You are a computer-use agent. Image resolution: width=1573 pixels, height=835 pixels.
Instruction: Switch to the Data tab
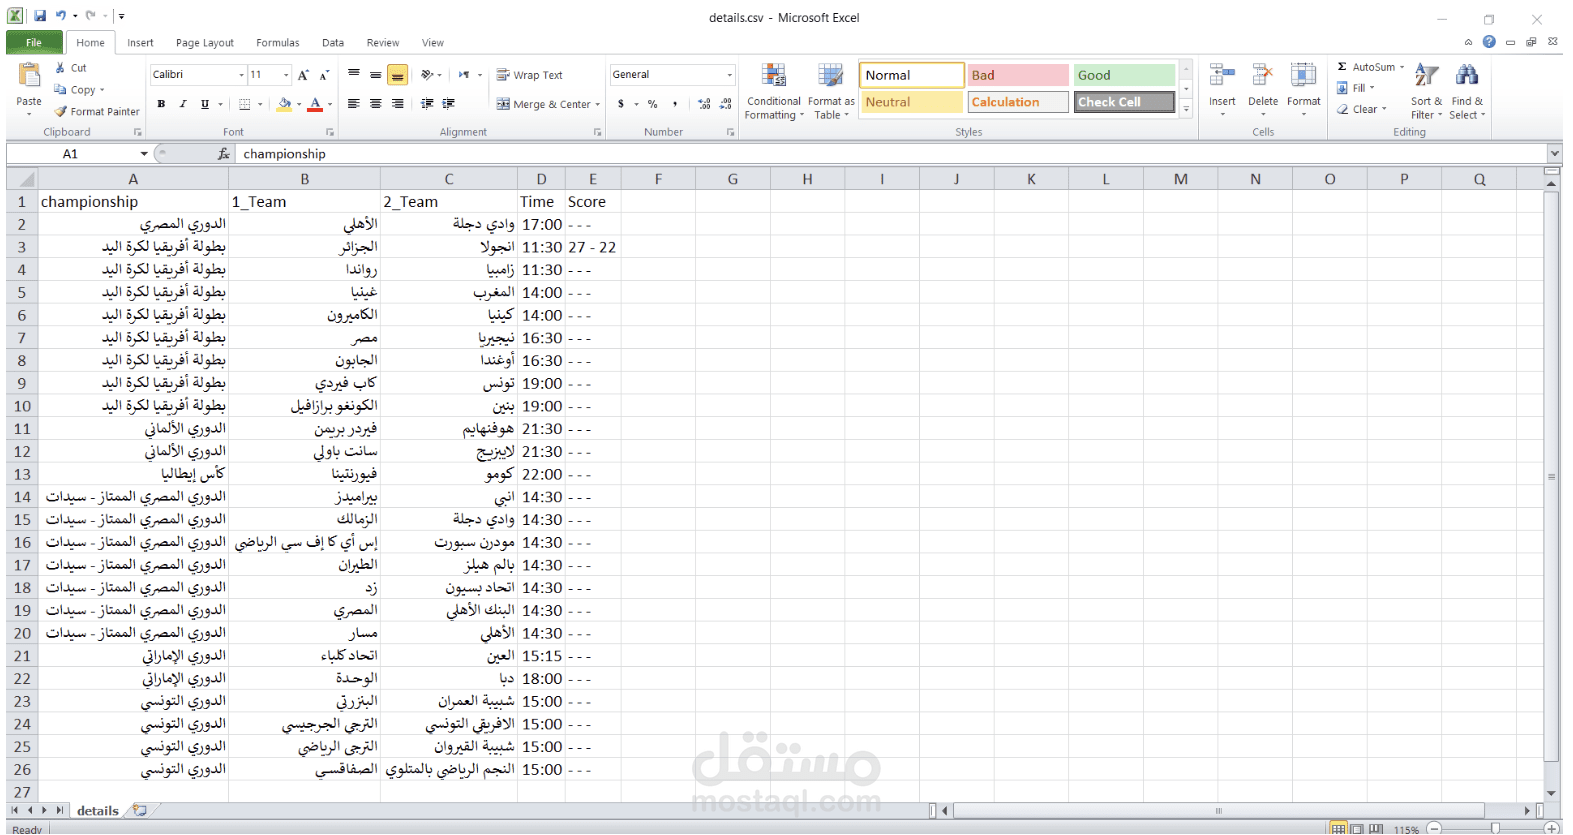(333, 43)
